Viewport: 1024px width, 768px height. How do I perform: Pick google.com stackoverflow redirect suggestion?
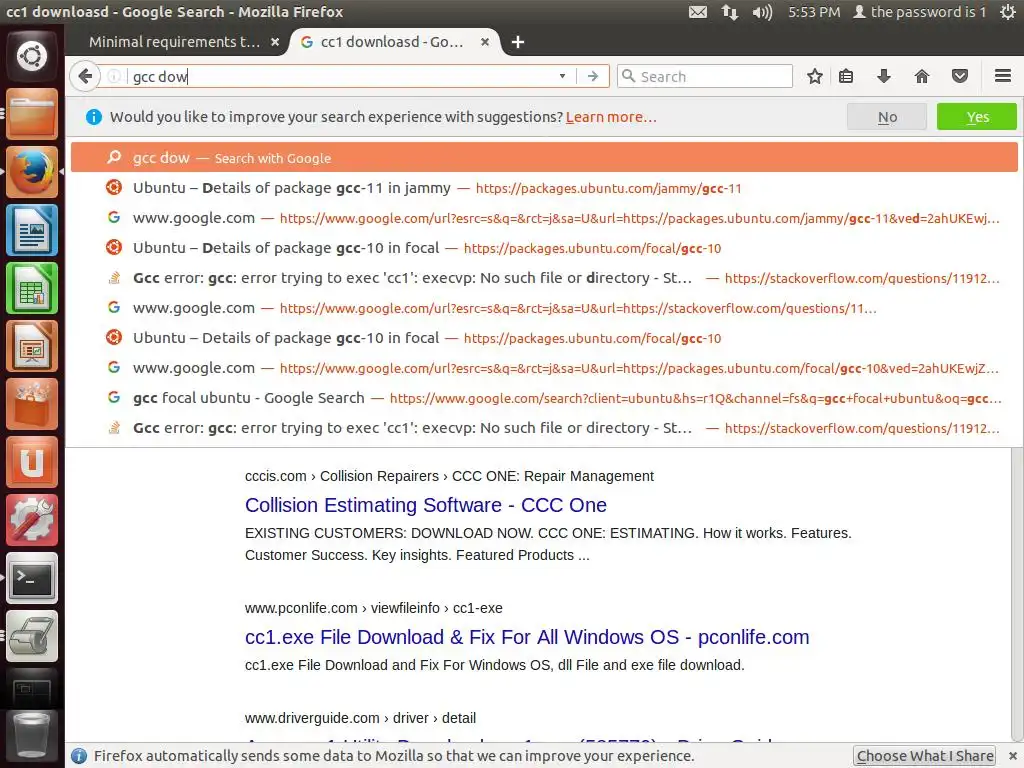(x=544, y=308)
